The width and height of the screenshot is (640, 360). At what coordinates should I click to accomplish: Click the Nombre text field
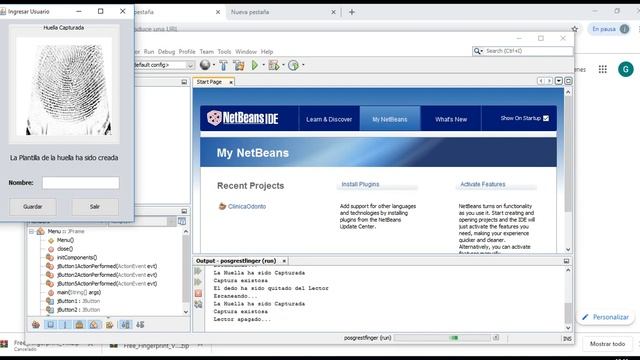[81, 183]
